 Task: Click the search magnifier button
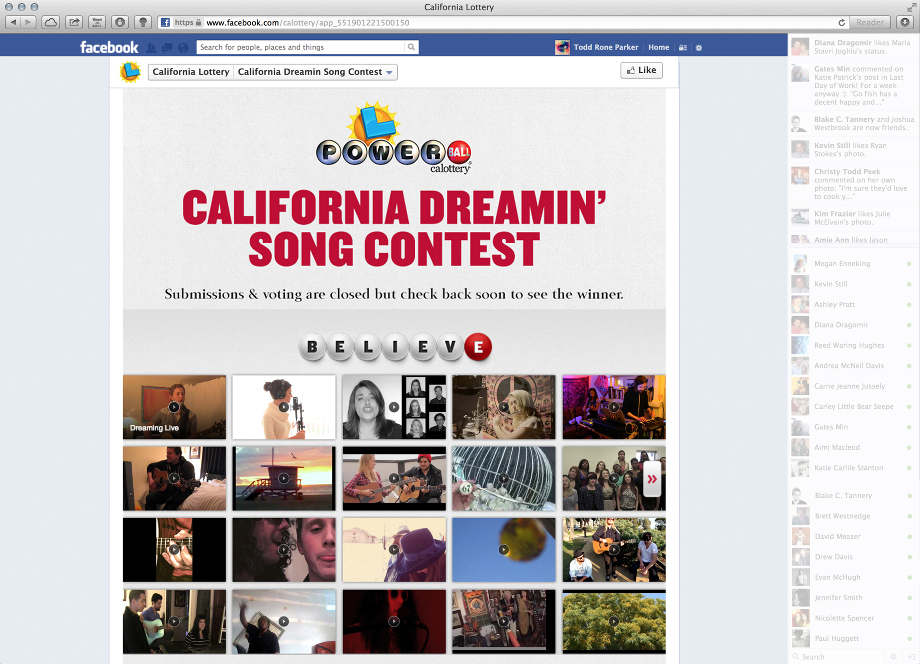point(411,47)
